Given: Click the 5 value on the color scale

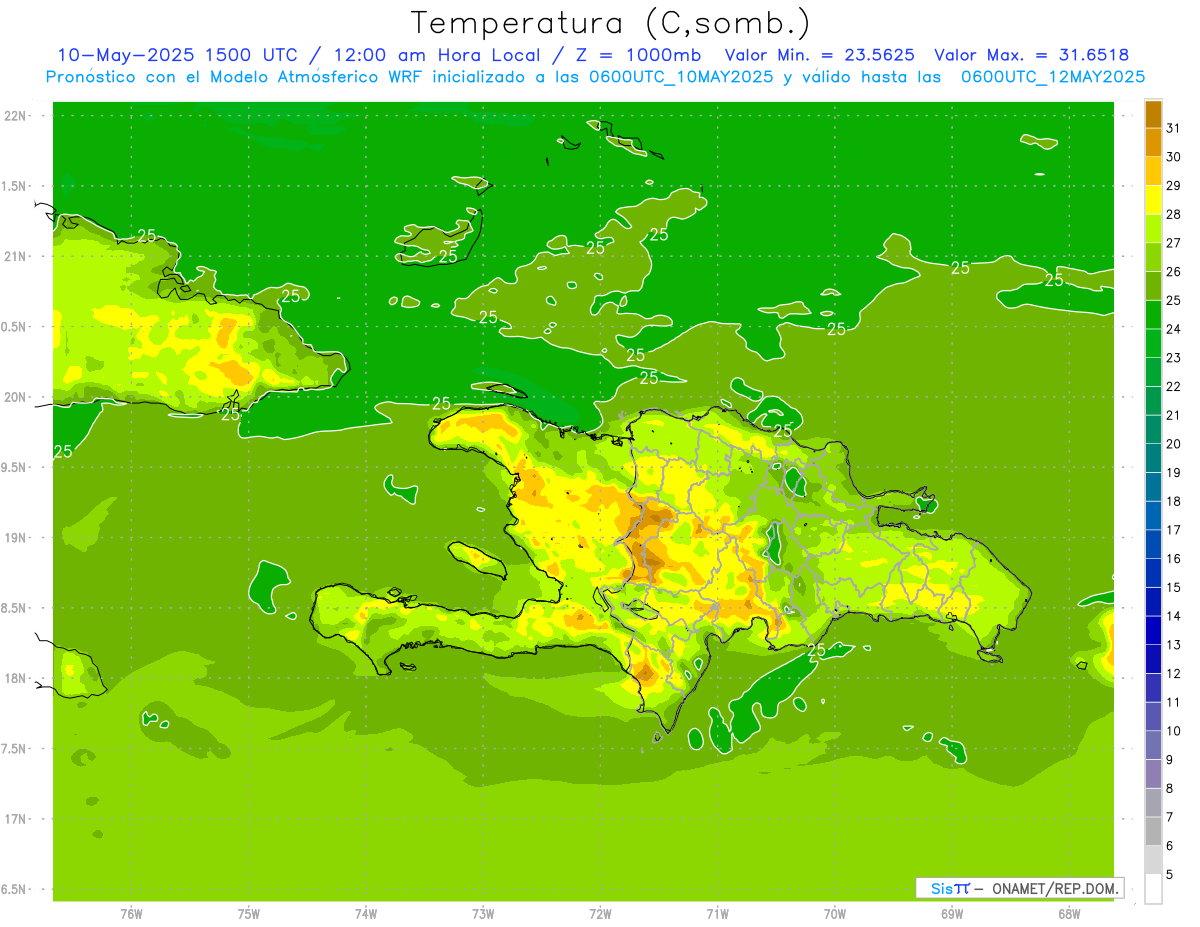Looking at the screenshot, I should point(1169,875).
